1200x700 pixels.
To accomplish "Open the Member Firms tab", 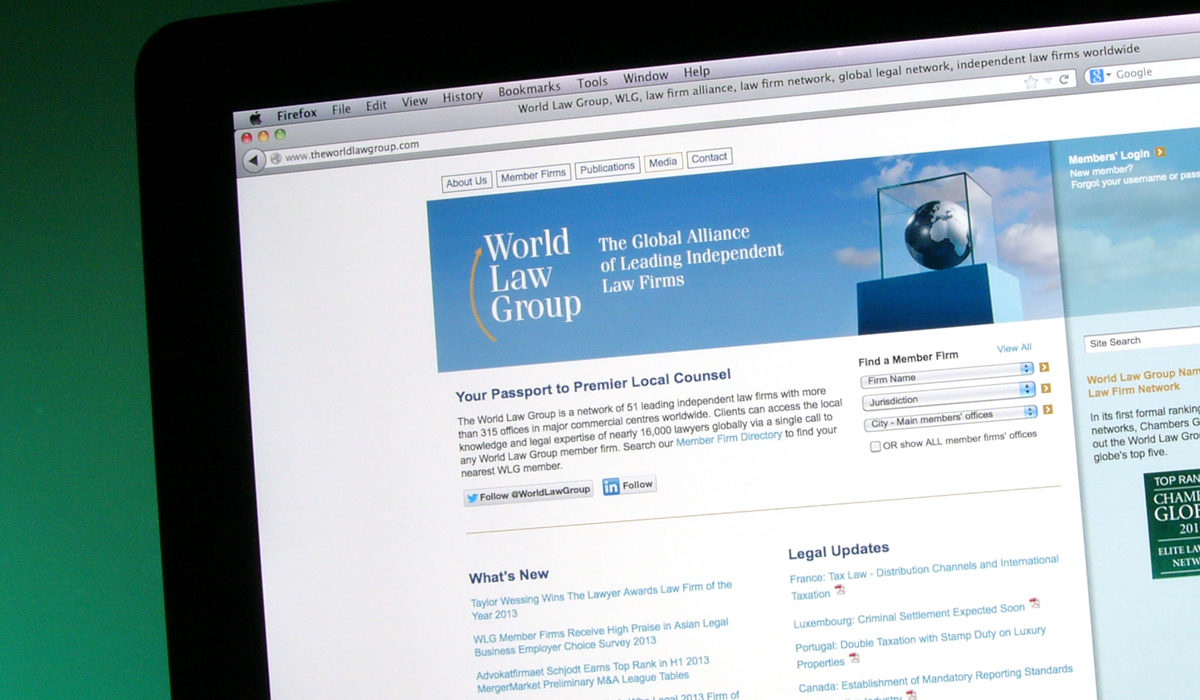I will [533, 175].
